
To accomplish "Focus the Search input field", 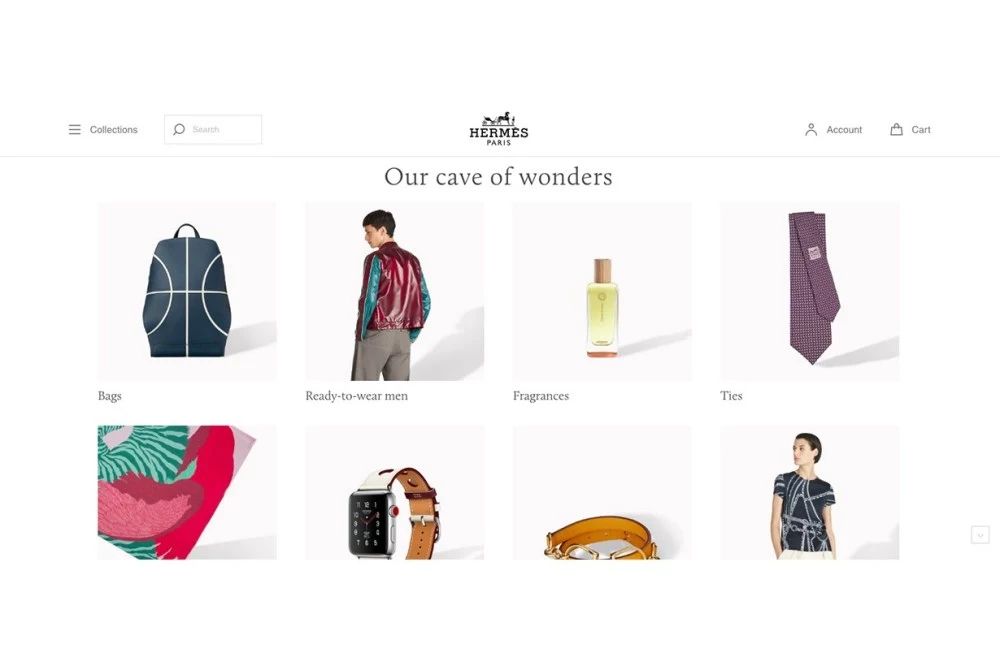I will pyautogui.click(x=213, y=130).
